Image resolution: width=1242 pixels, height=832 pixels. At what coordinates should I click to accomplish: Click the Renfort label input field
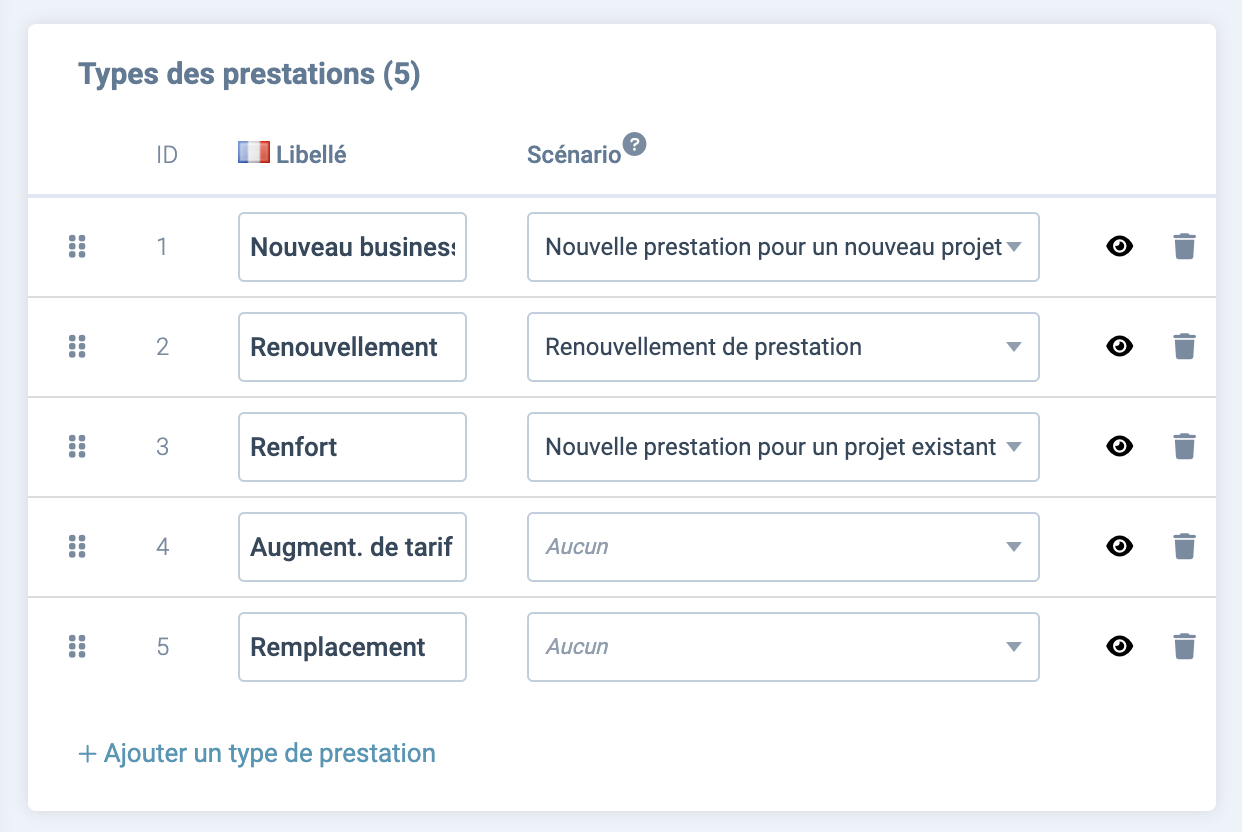point(352,447)
